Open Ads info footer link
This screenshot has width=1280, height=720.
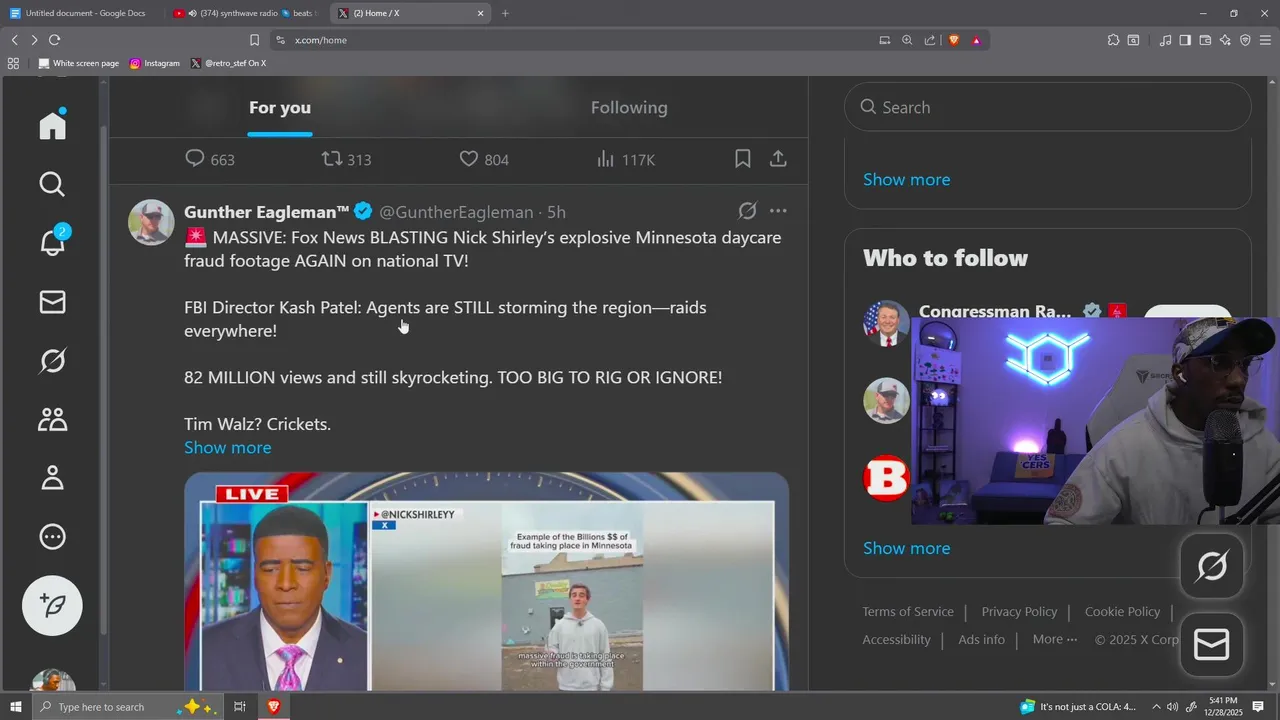coord(981,639)
